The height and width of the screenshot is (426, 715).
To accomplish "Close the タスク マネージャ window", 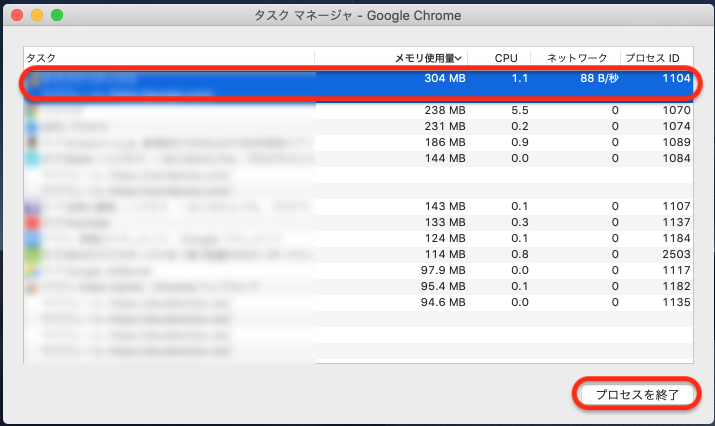I will click(17, 15).
